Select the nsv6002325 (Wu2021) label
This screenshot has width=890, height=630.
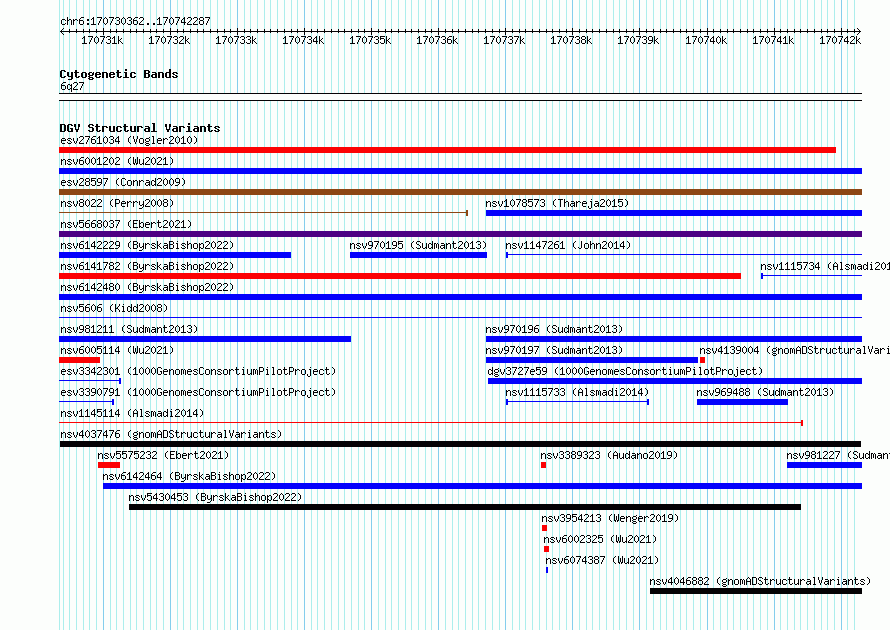pos(600,539)
